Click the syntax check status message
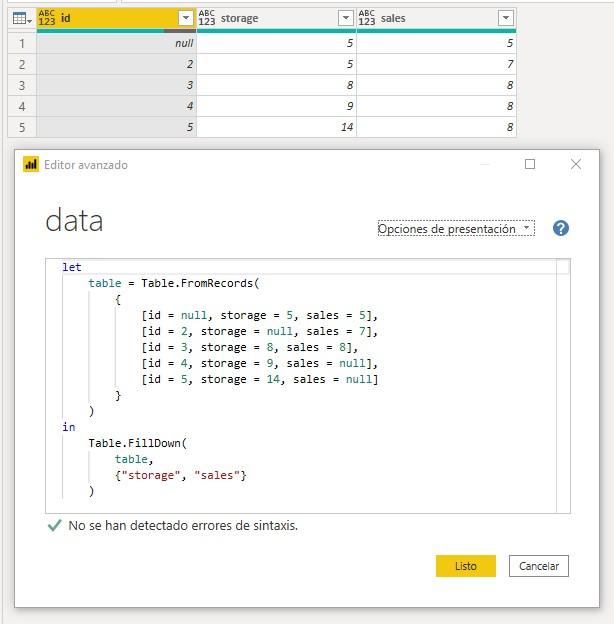The width and height of the screenshot is (614, 624). [183, 526]
